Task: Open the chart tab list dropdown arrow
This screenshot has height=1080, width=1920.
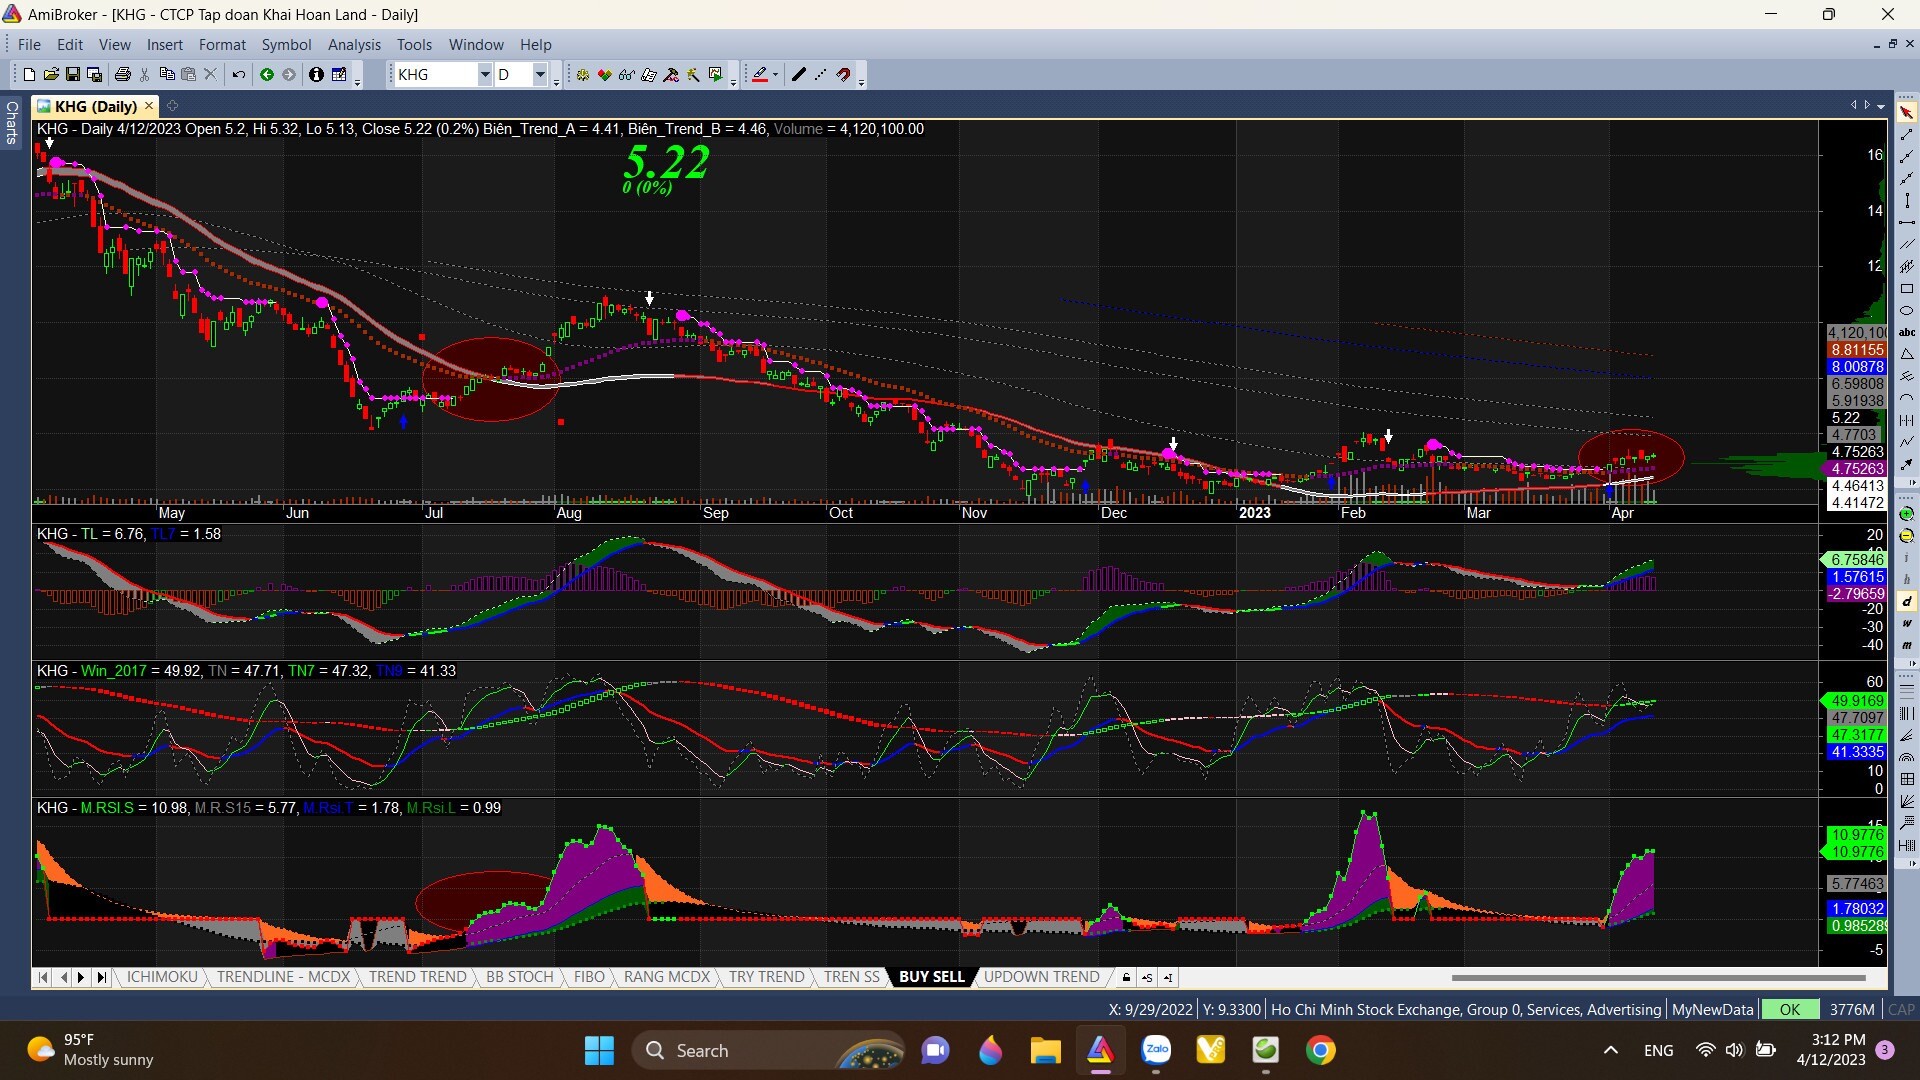Action: click(x=1881, y=106)
